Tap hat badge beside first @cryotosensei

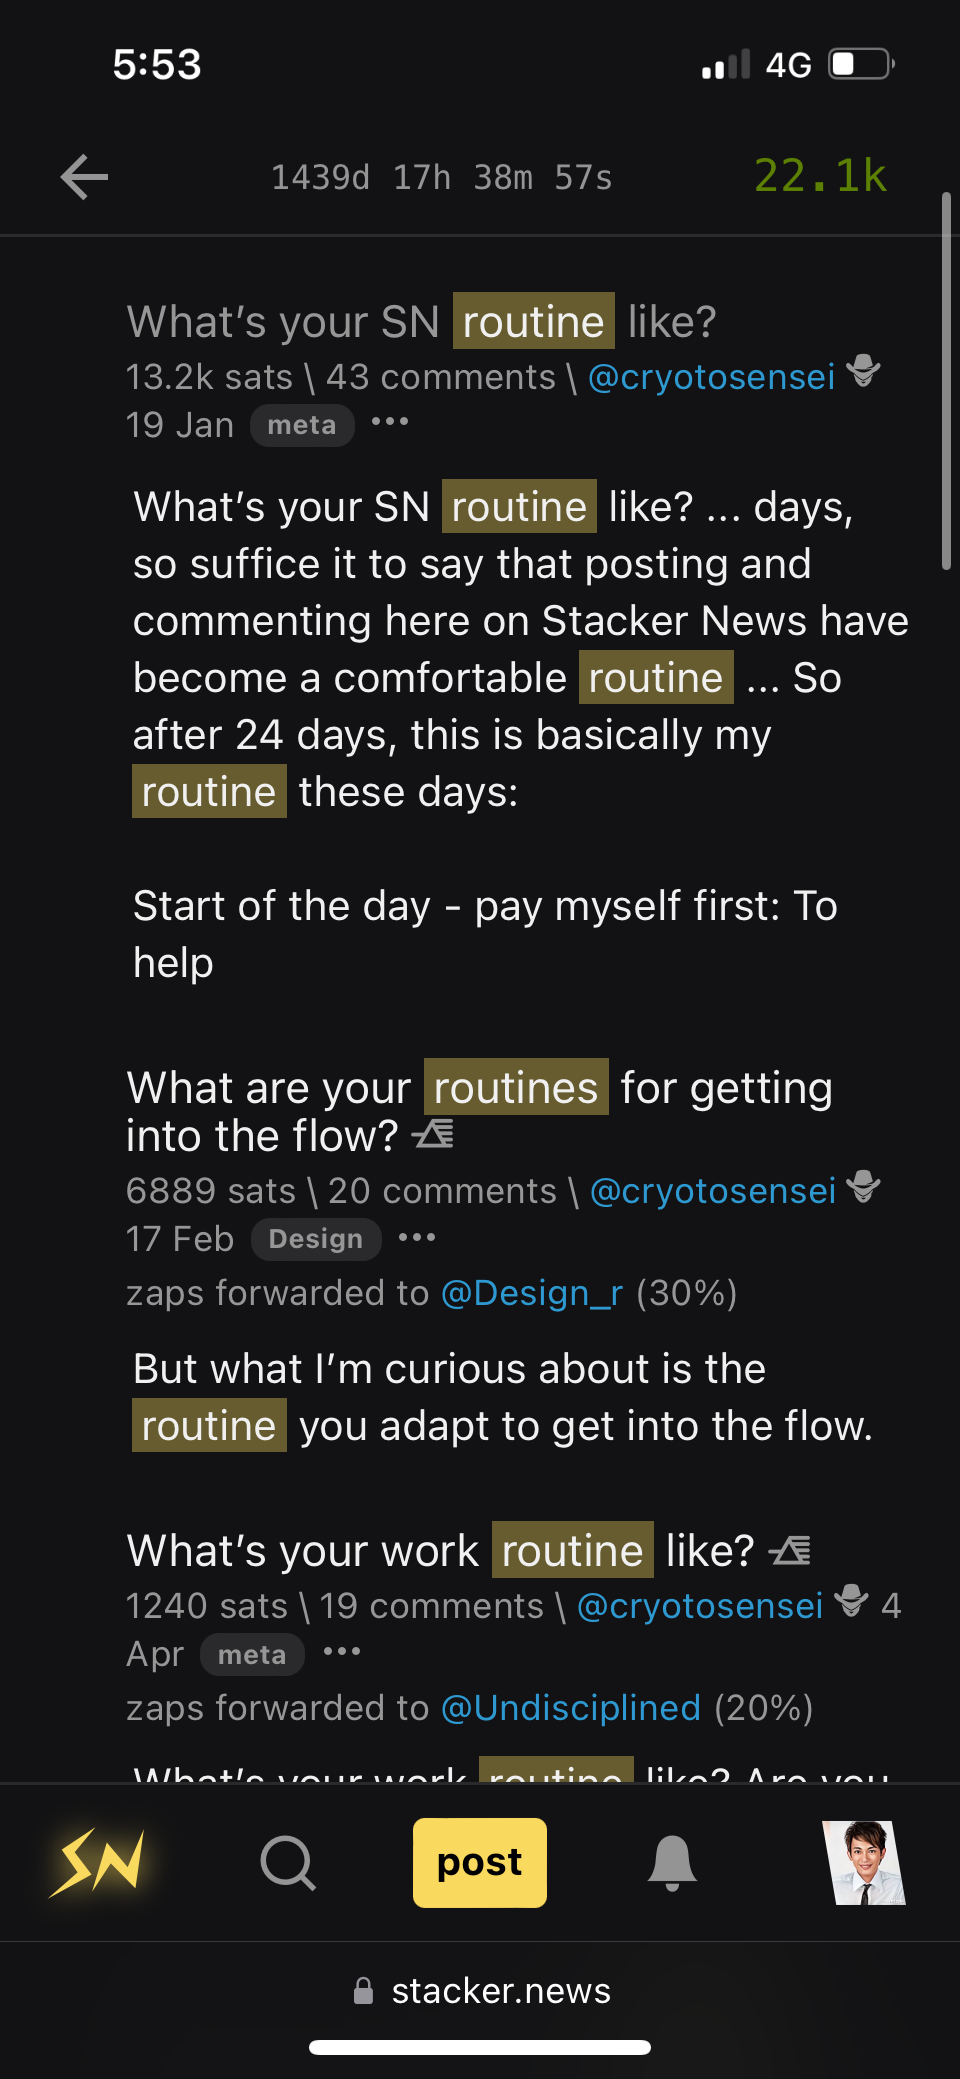coord(863,371)
